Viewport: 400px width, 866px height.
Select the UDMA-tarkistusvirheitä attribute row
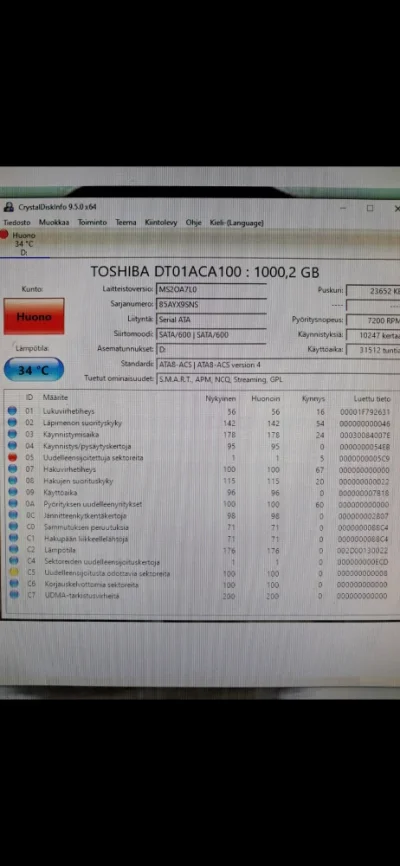click(200, 596)
